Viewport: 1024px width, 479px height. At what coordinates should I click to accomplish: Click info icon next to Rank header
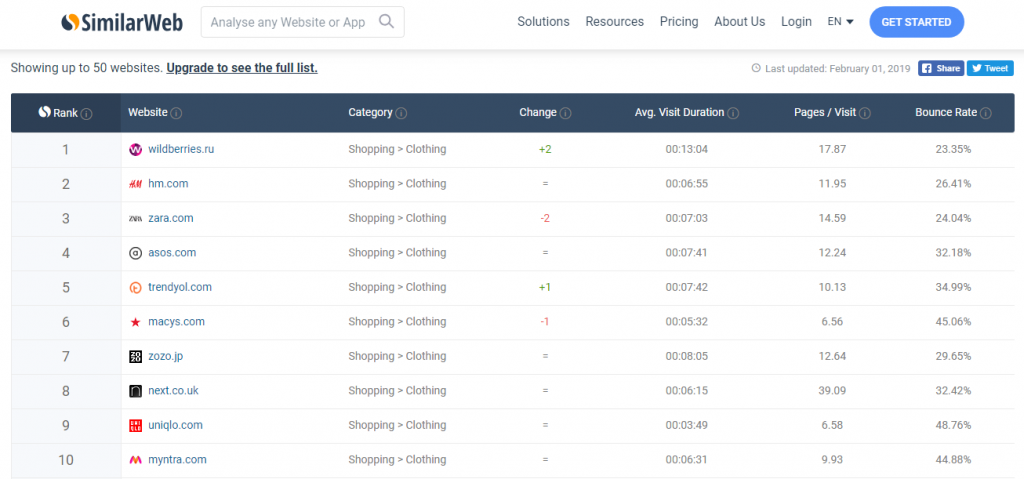[87, 113]
